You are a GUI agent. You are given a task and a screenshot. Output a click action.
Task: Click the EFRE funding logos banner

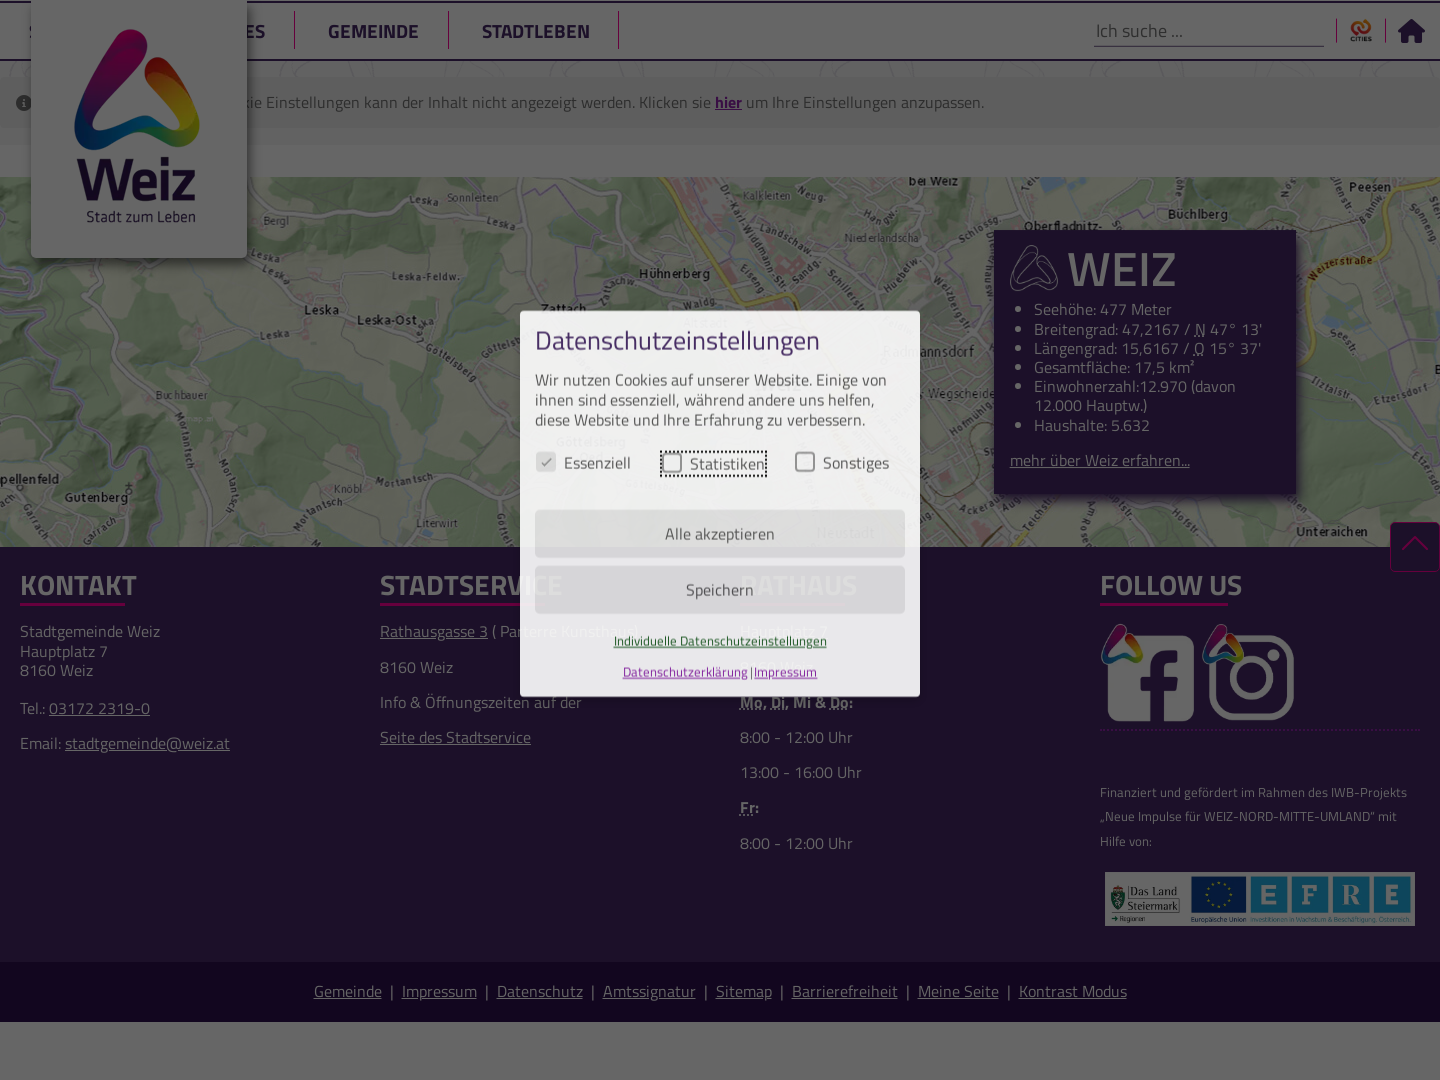(1259, 898)
